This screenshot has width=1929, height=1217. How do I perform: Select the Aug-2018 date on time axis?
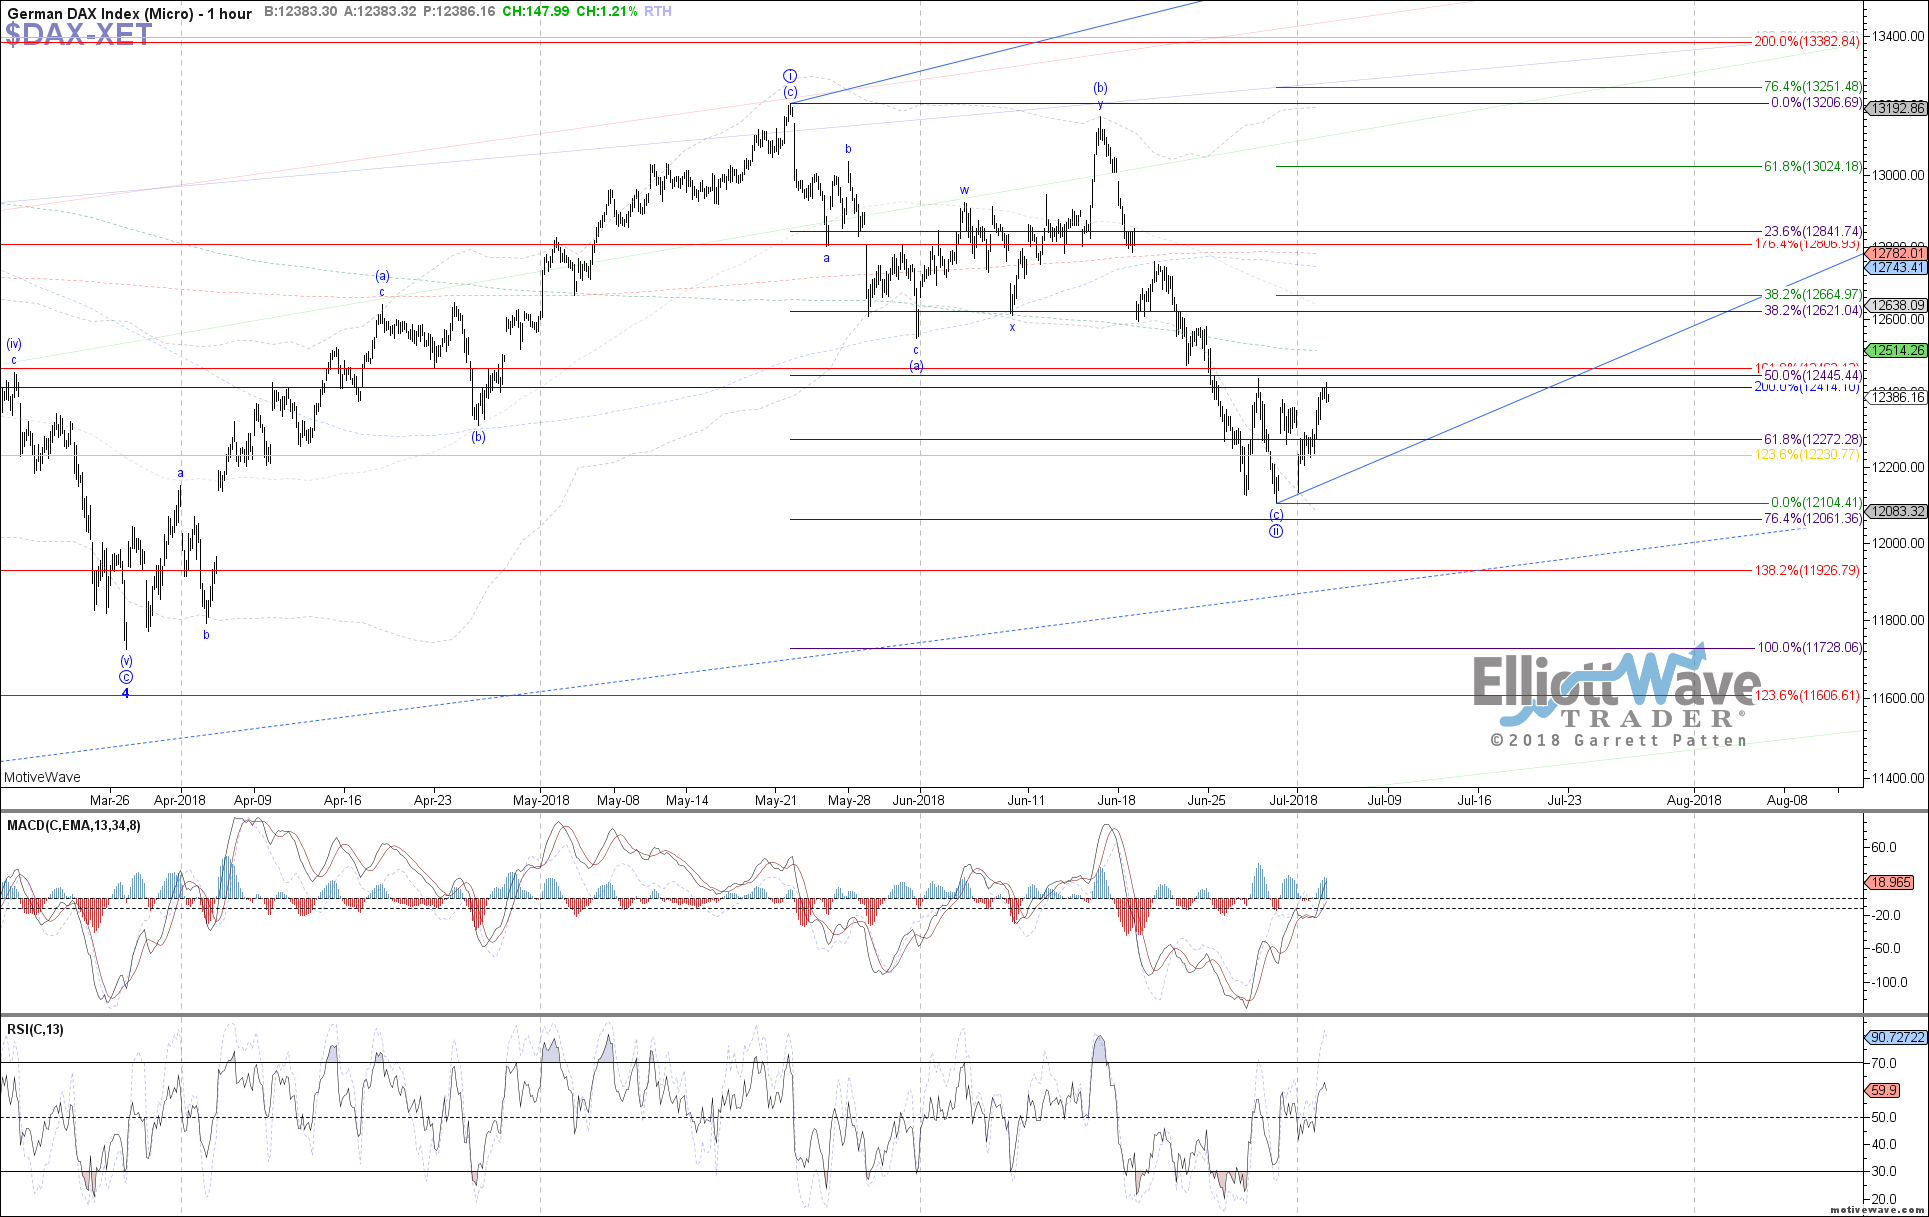[x=1694, y=800]
